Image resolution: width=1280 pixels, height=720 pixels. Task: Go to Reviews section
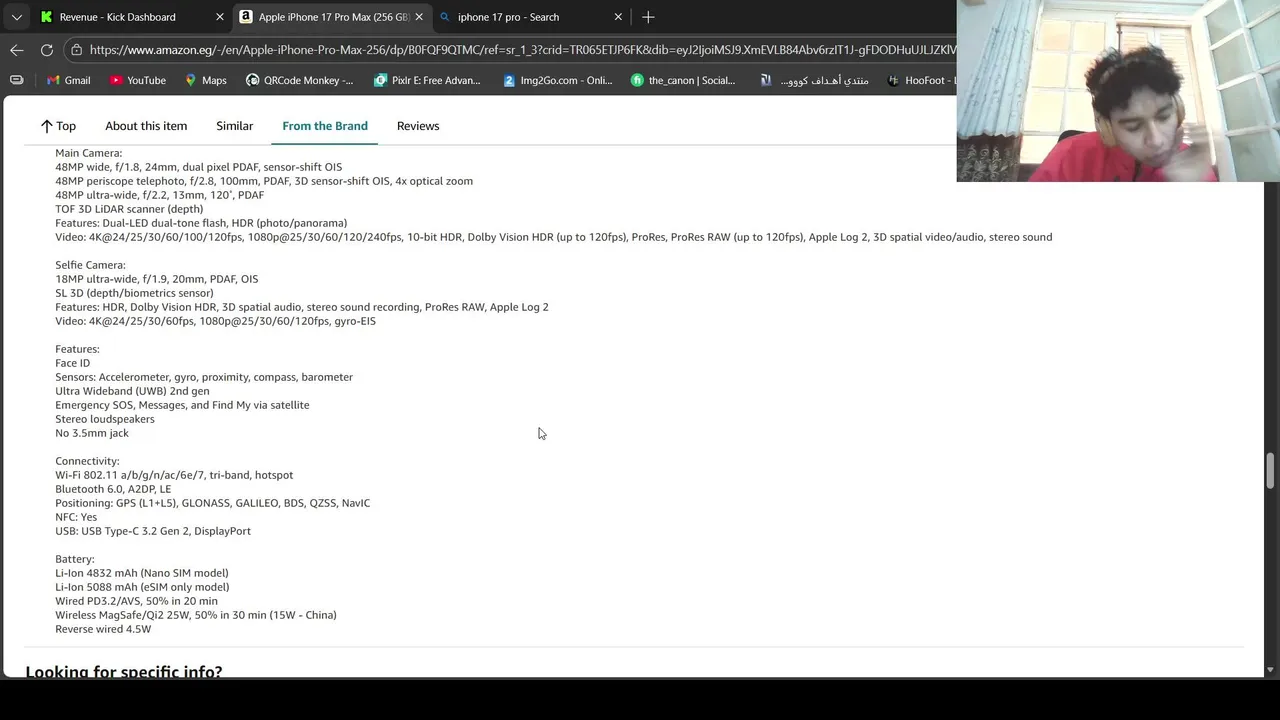[x=418, y=126]
